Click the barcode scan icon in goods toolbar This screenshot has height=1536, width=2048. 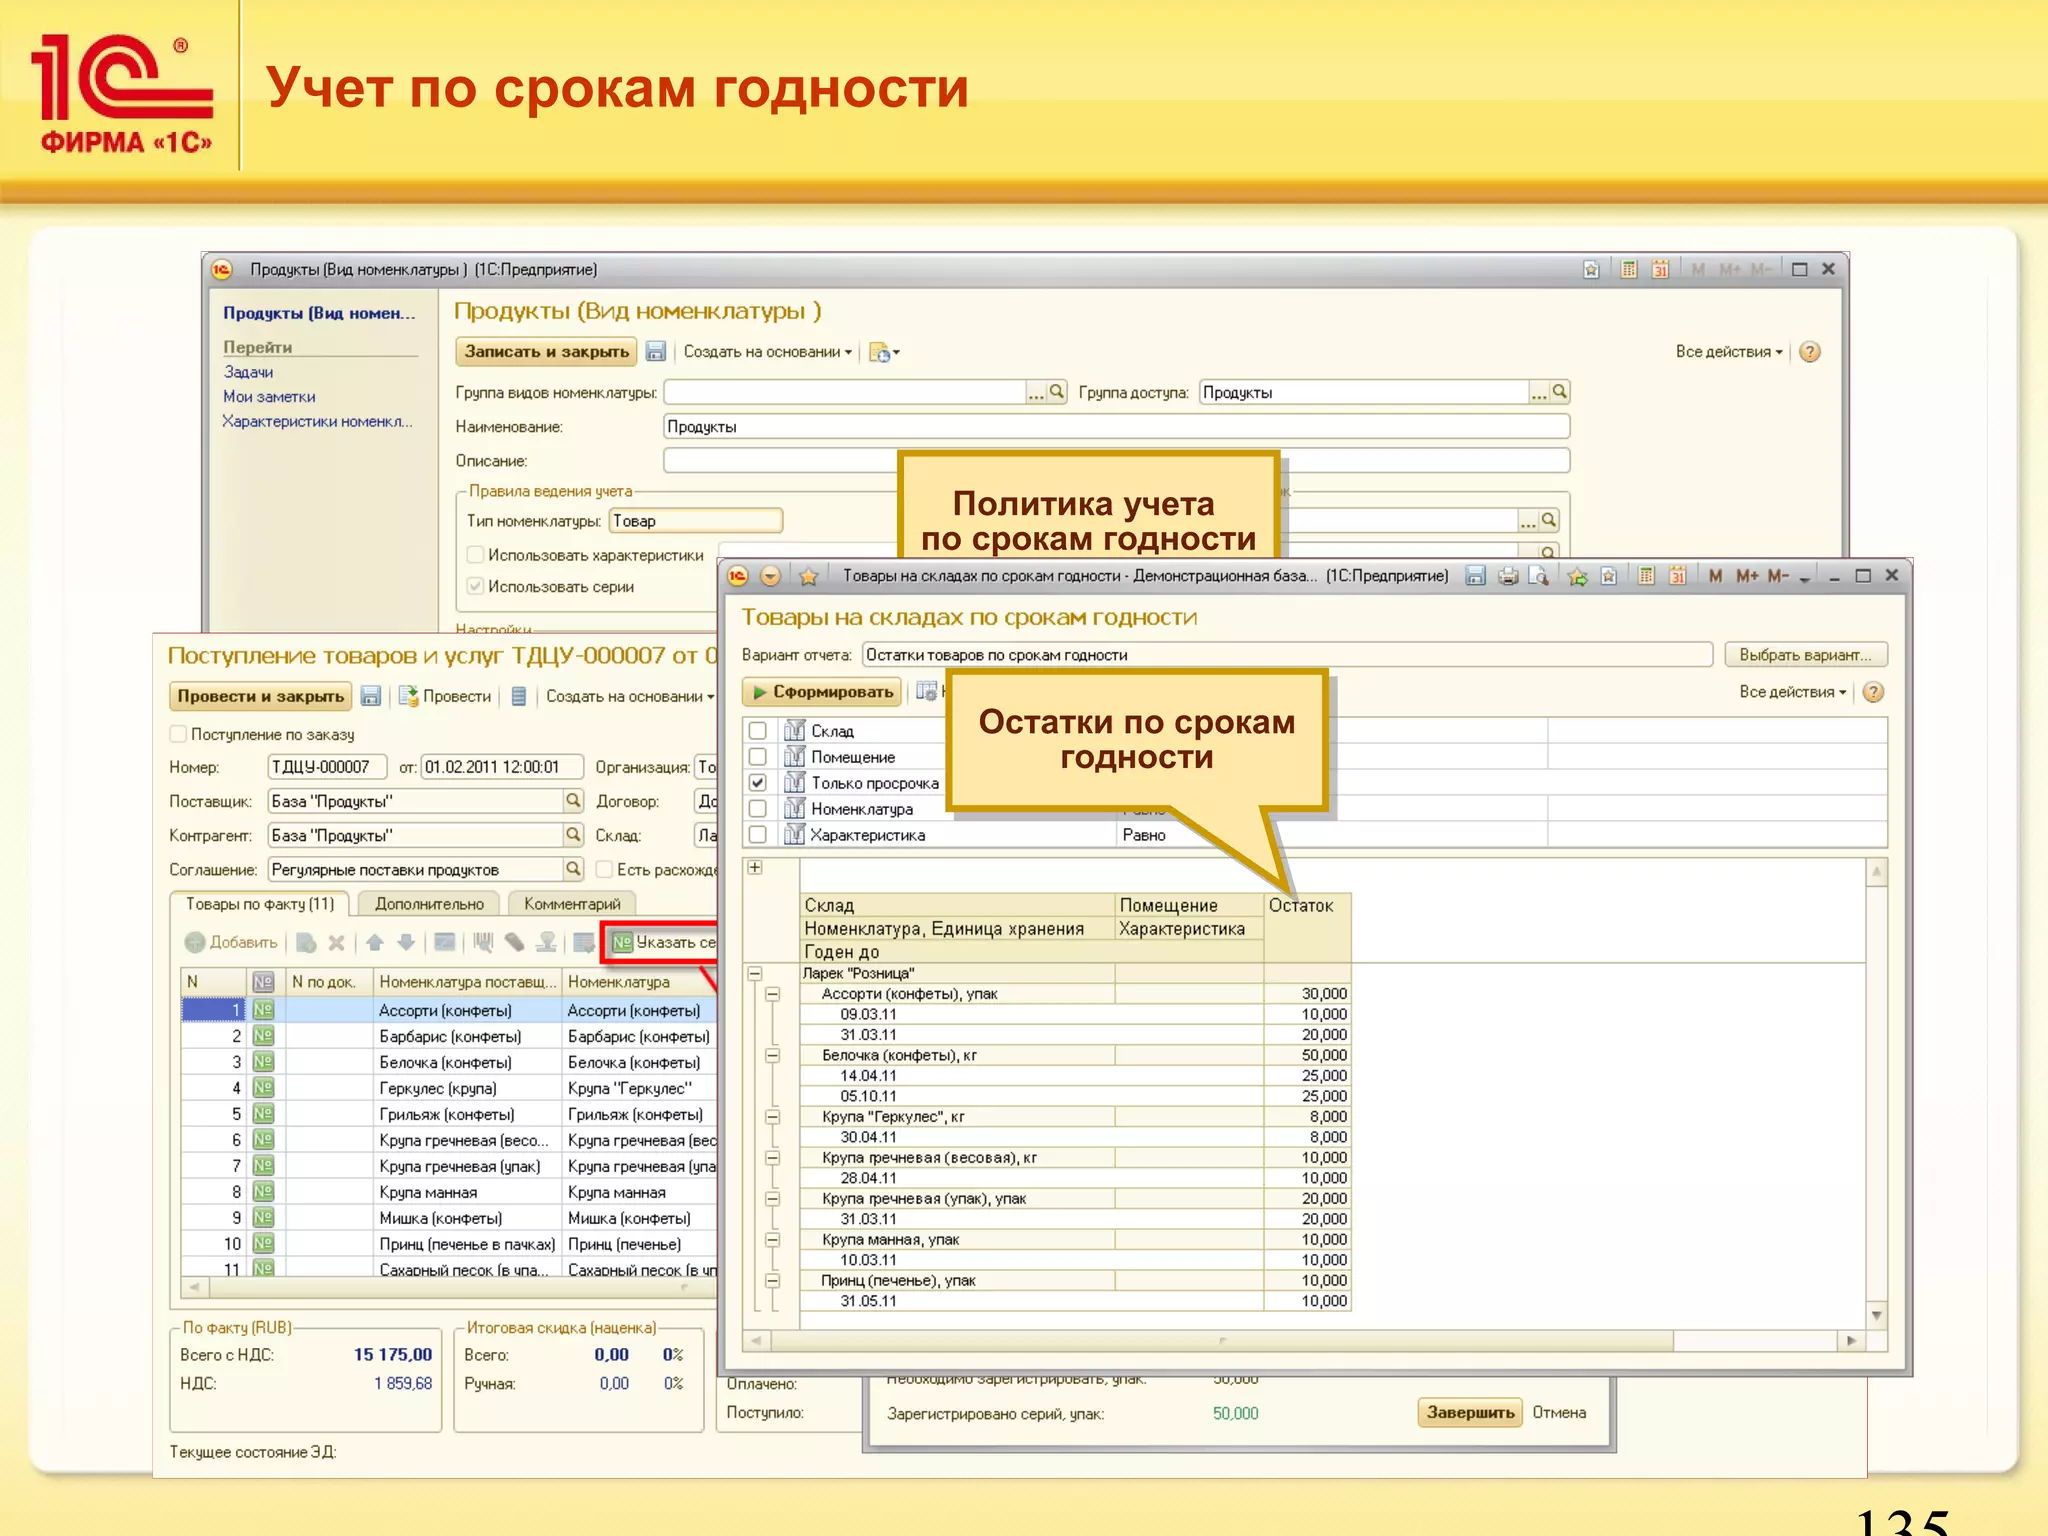click(x=484, y=942)
